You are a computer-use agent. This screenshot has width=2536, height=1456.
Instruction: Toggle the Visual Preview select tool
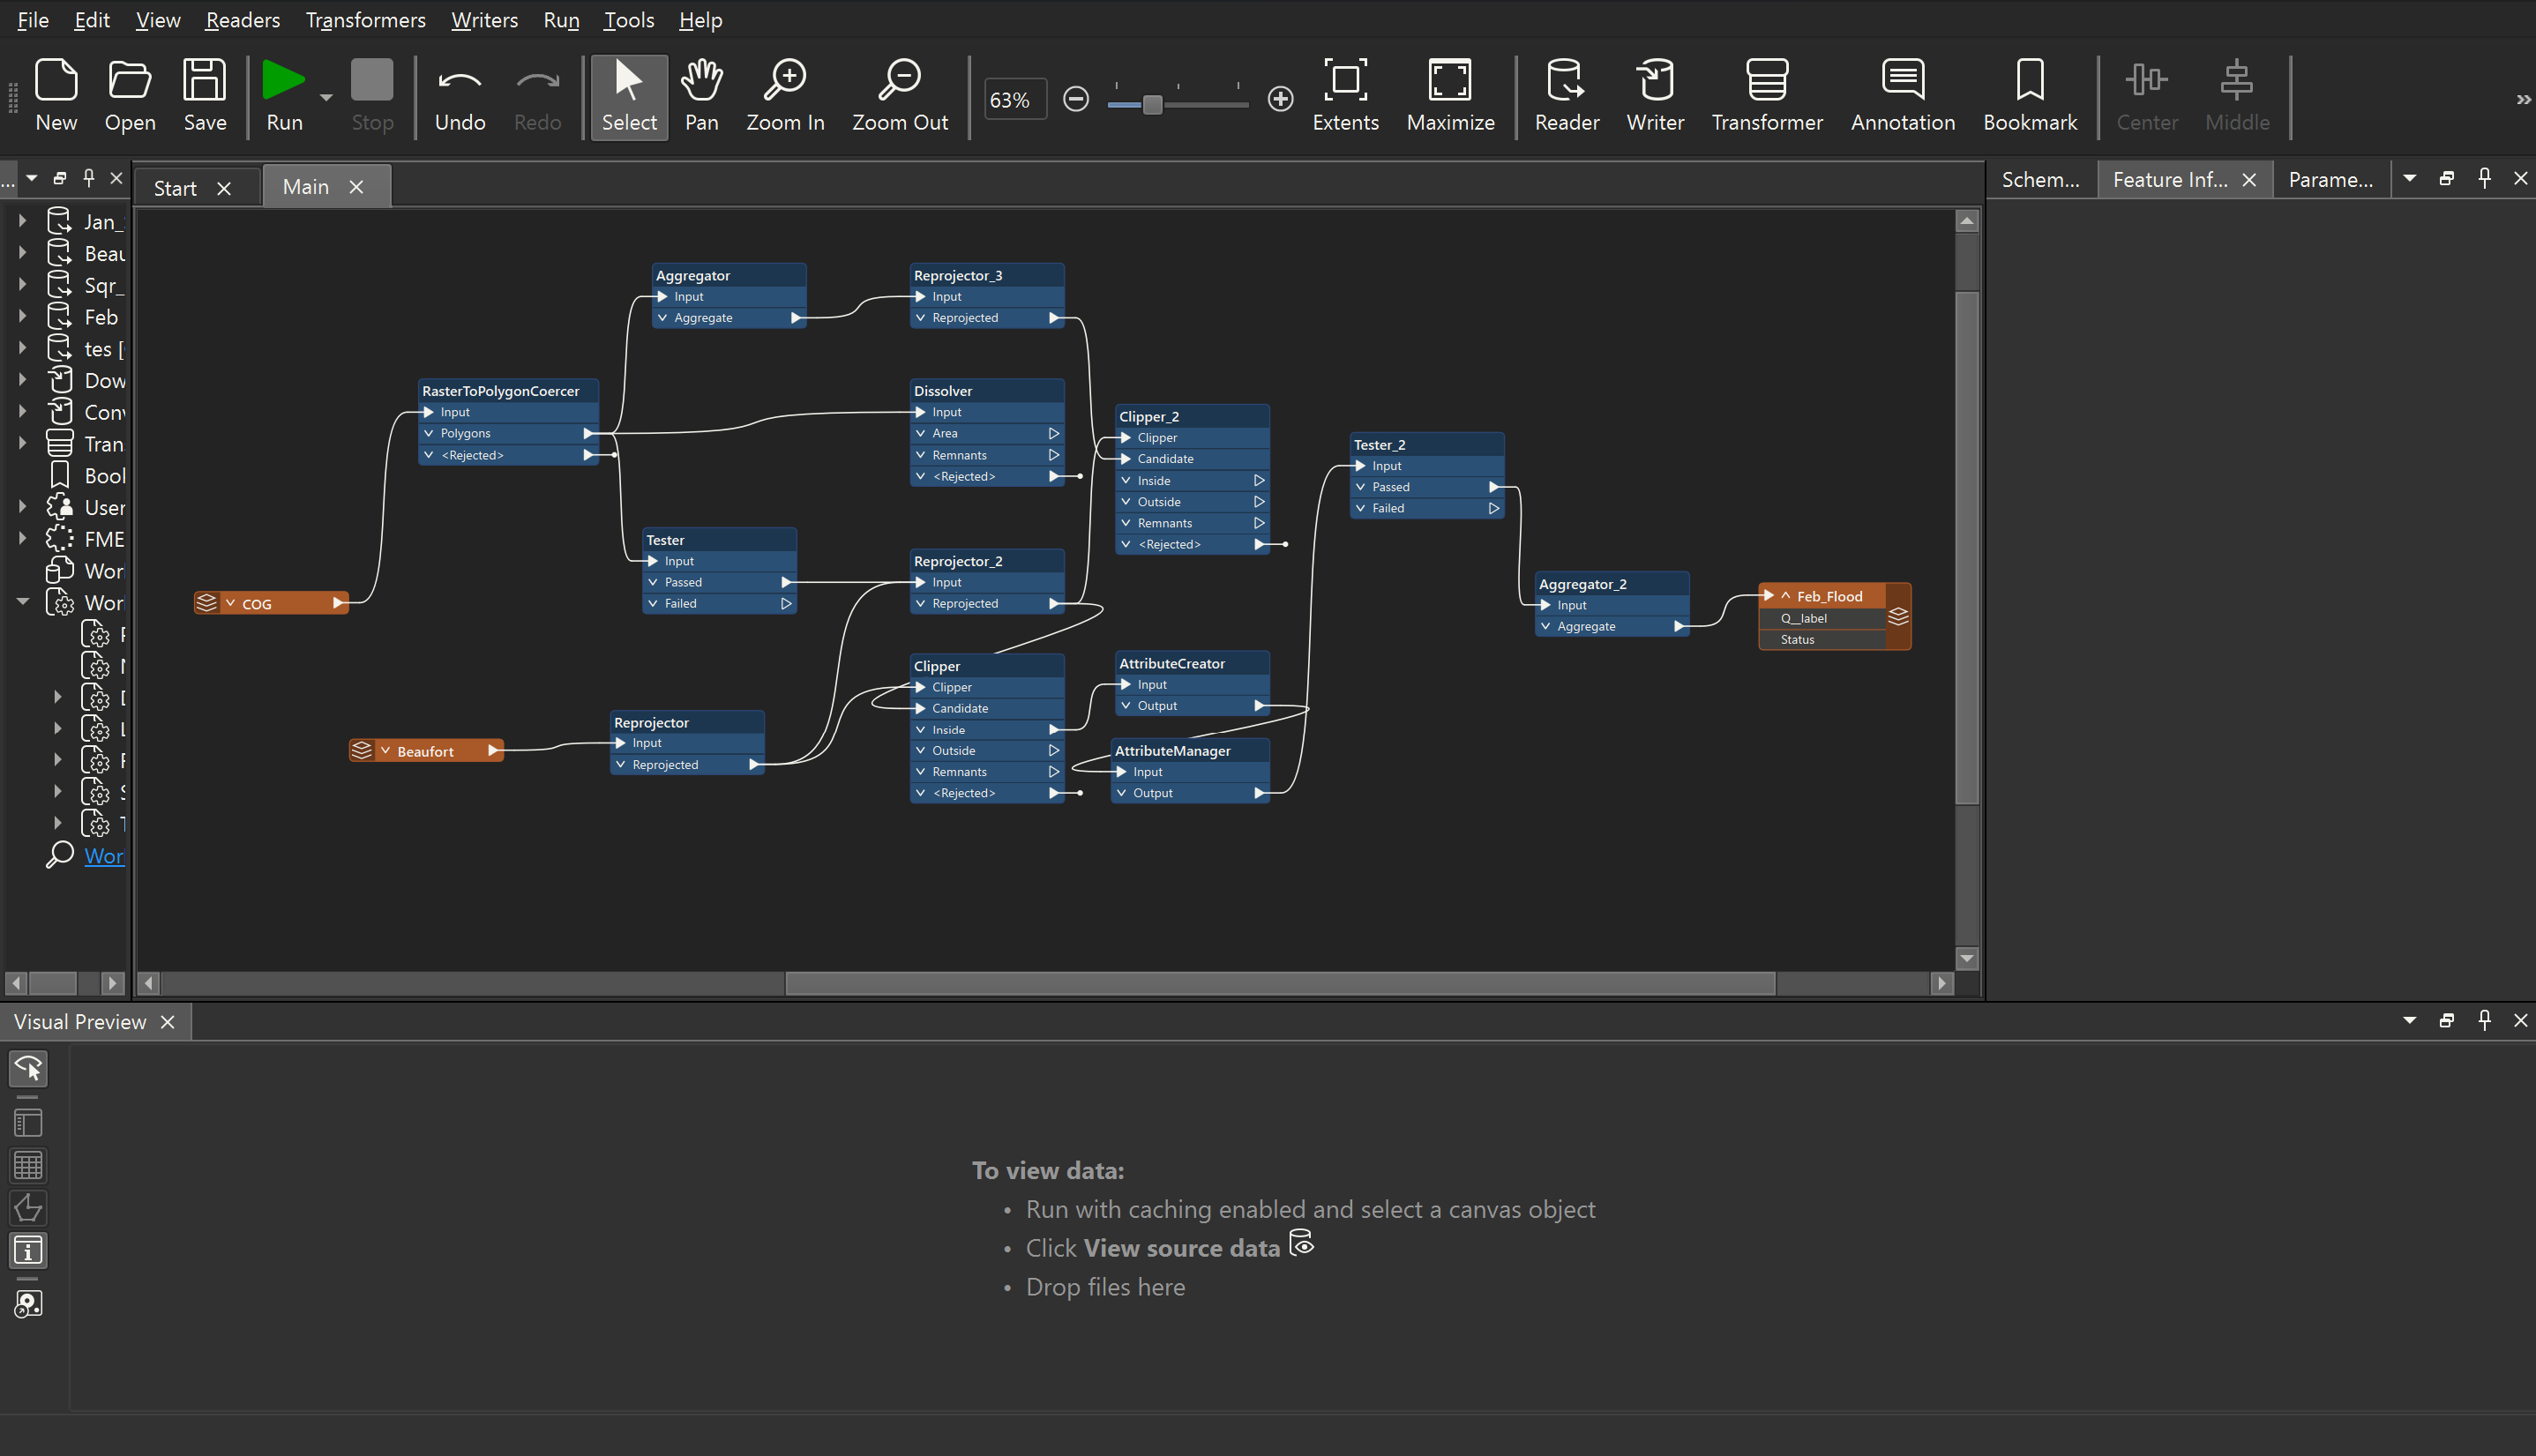28,1069
